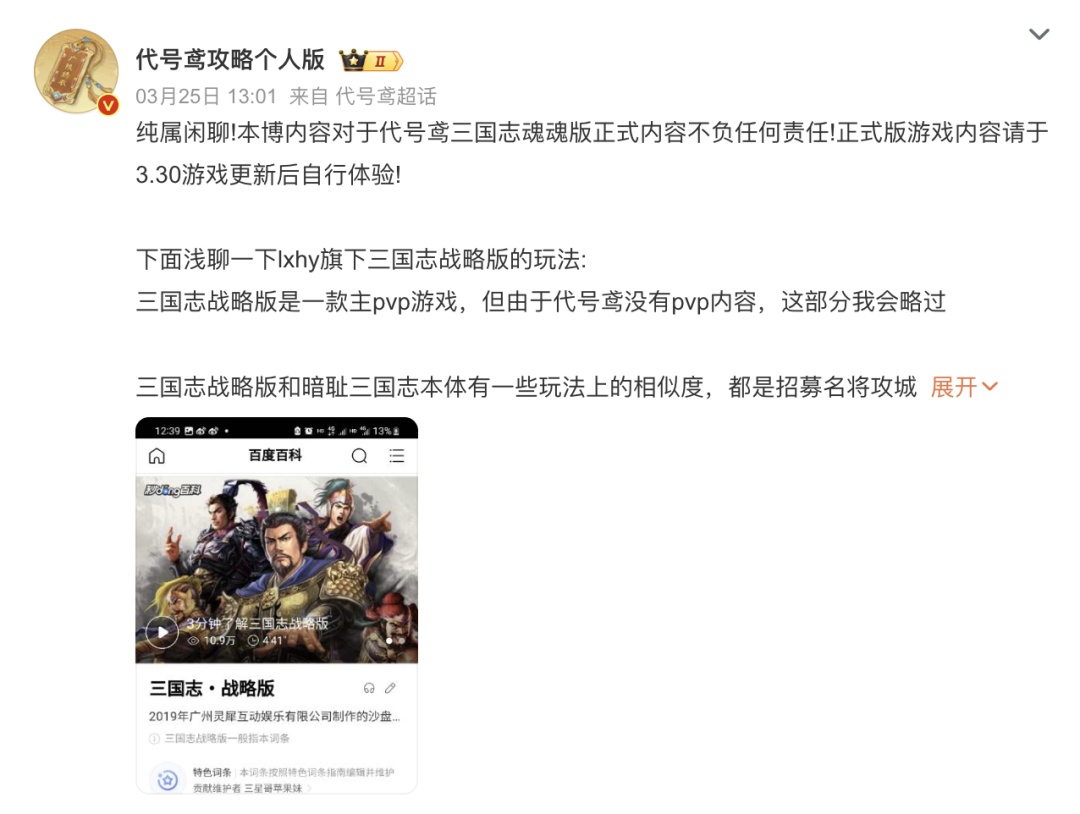This screenshot has width=1080, height=814.
Task: Open the 代号鸢攻略个人版 username link
Action: 229,60
